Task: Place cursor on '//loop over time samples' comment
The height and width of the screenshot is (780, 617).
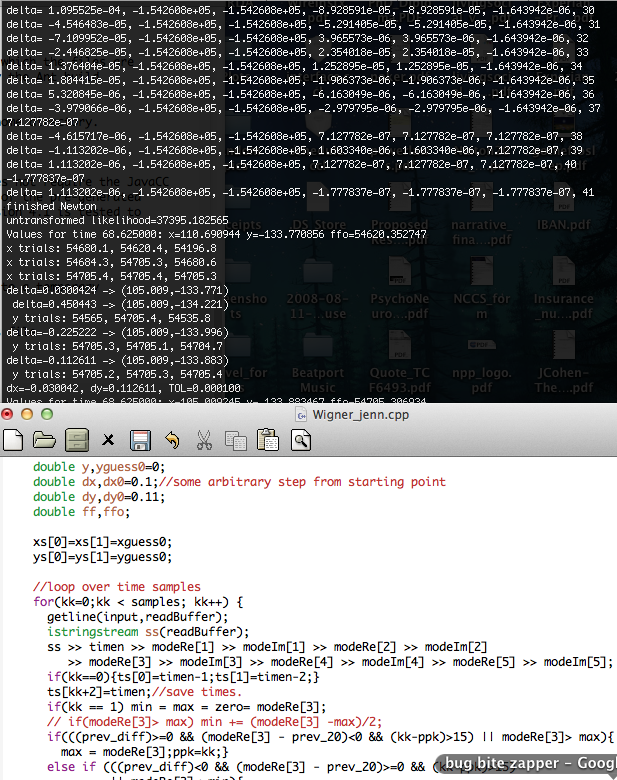Action: 116,587
